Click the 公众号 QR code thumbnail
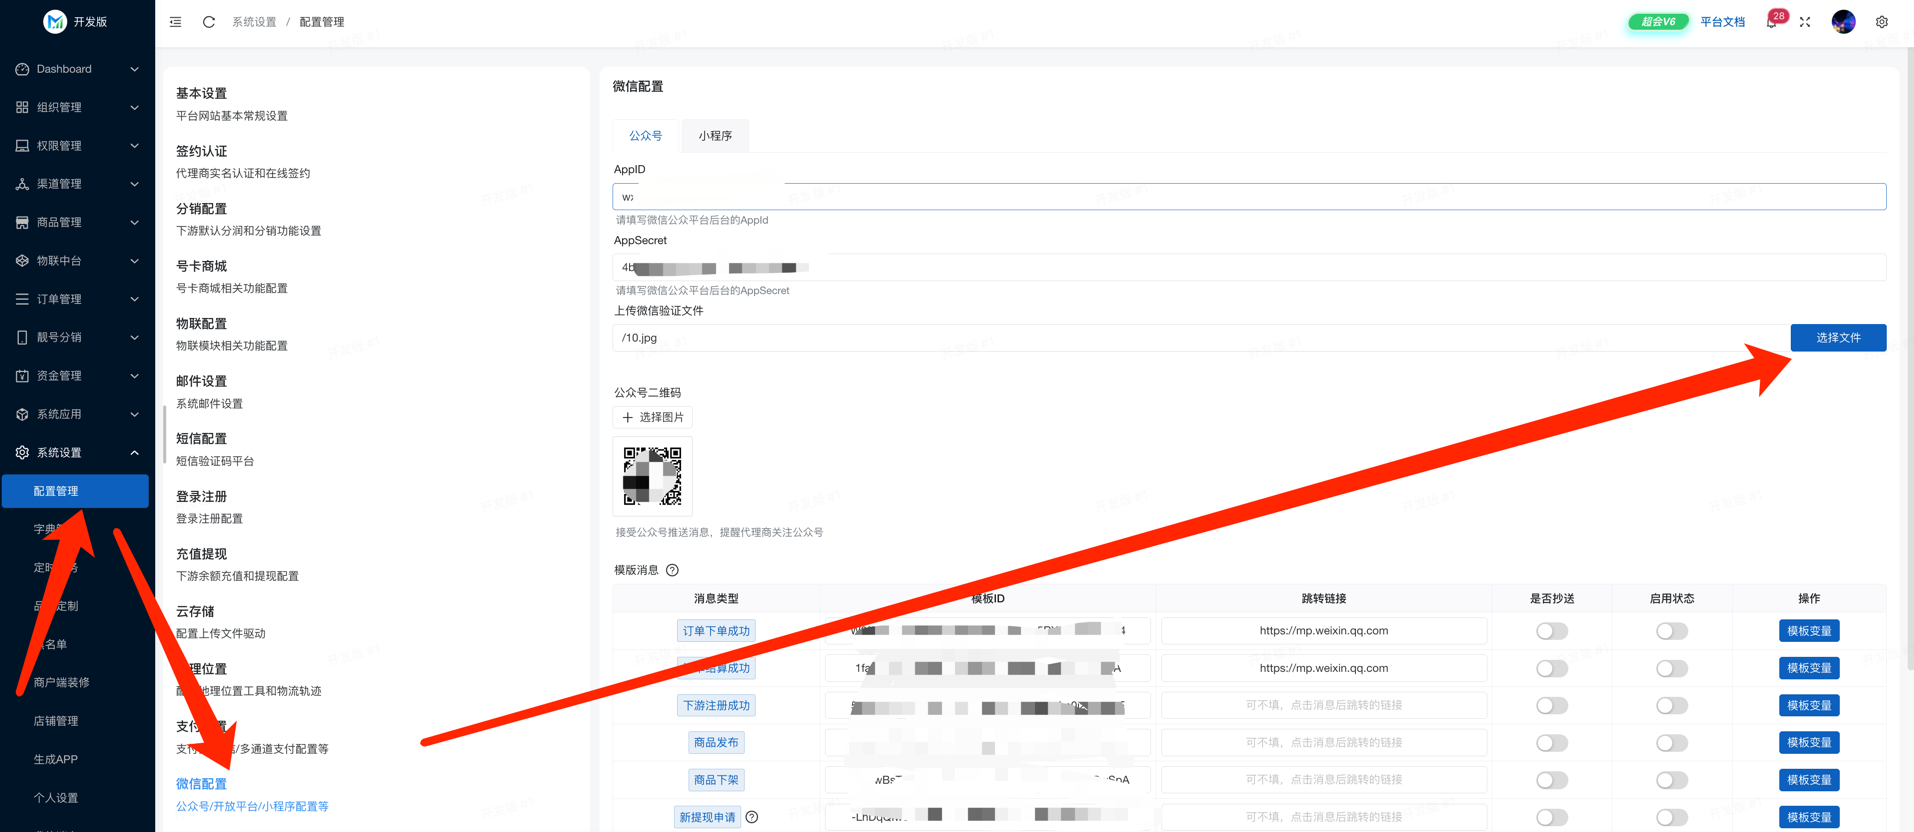 point(652,476)
